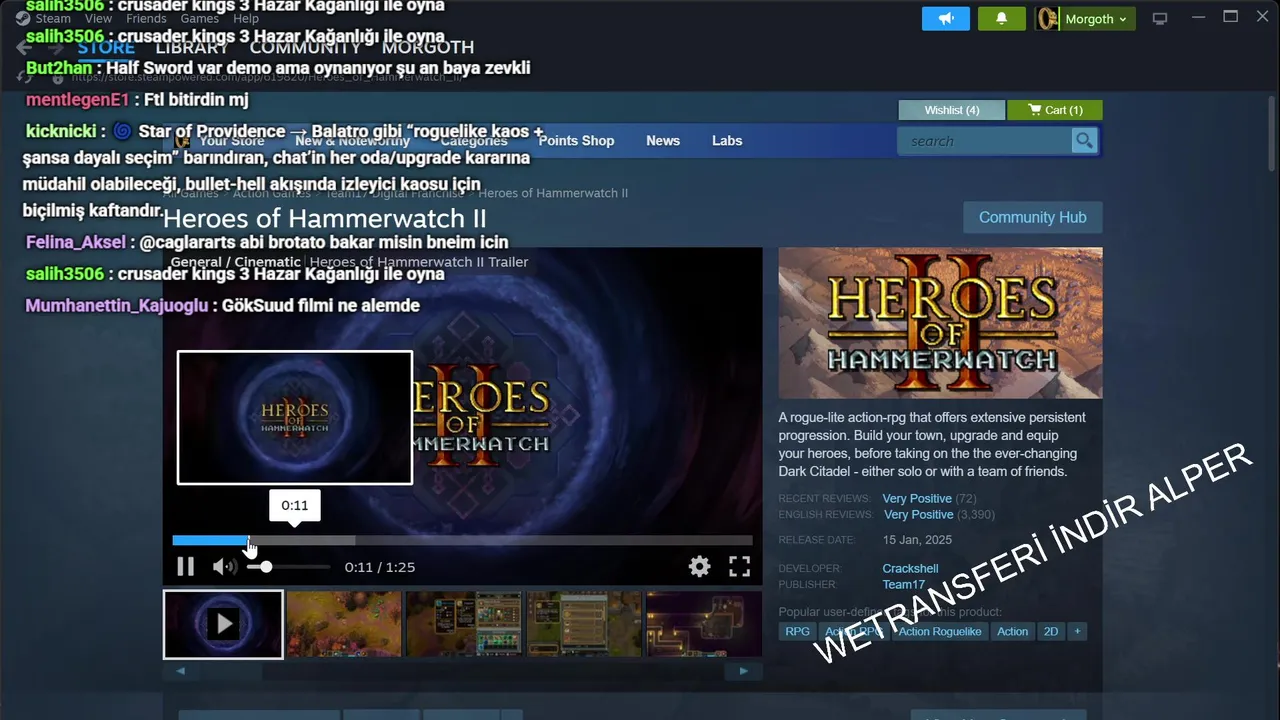This screenshot has height=720, width=1280.
Task: Select the 2D tag
Action: (x=1051, y=631)
